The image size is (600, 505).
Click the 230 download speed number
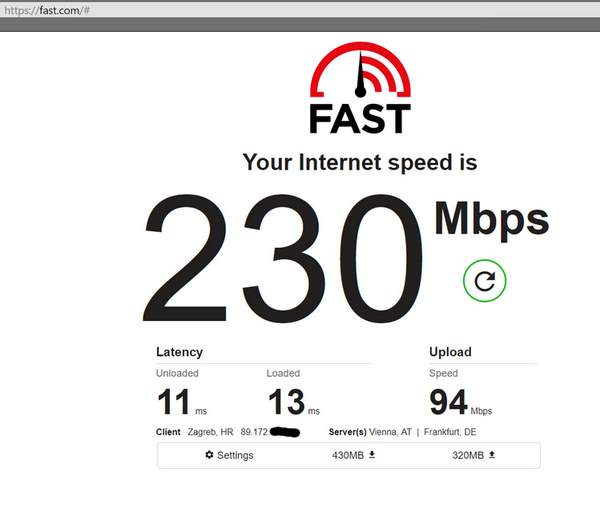click(283, 258)
